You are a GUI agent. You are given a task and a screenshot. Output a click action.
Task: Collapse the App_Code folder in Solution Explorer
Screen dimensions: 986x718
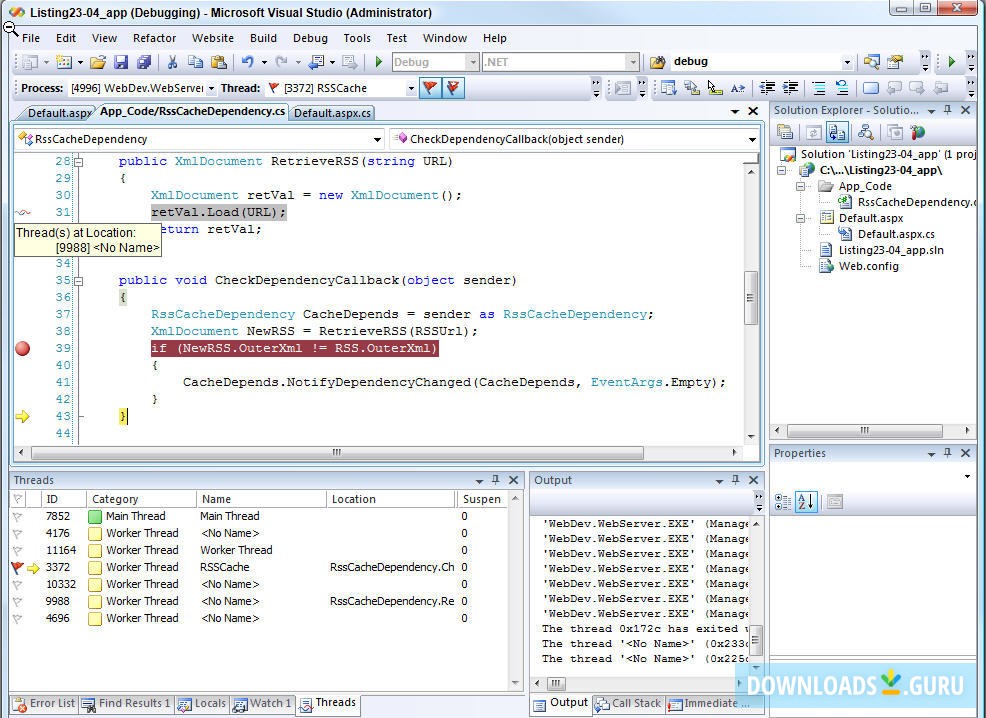pos(801,186)
